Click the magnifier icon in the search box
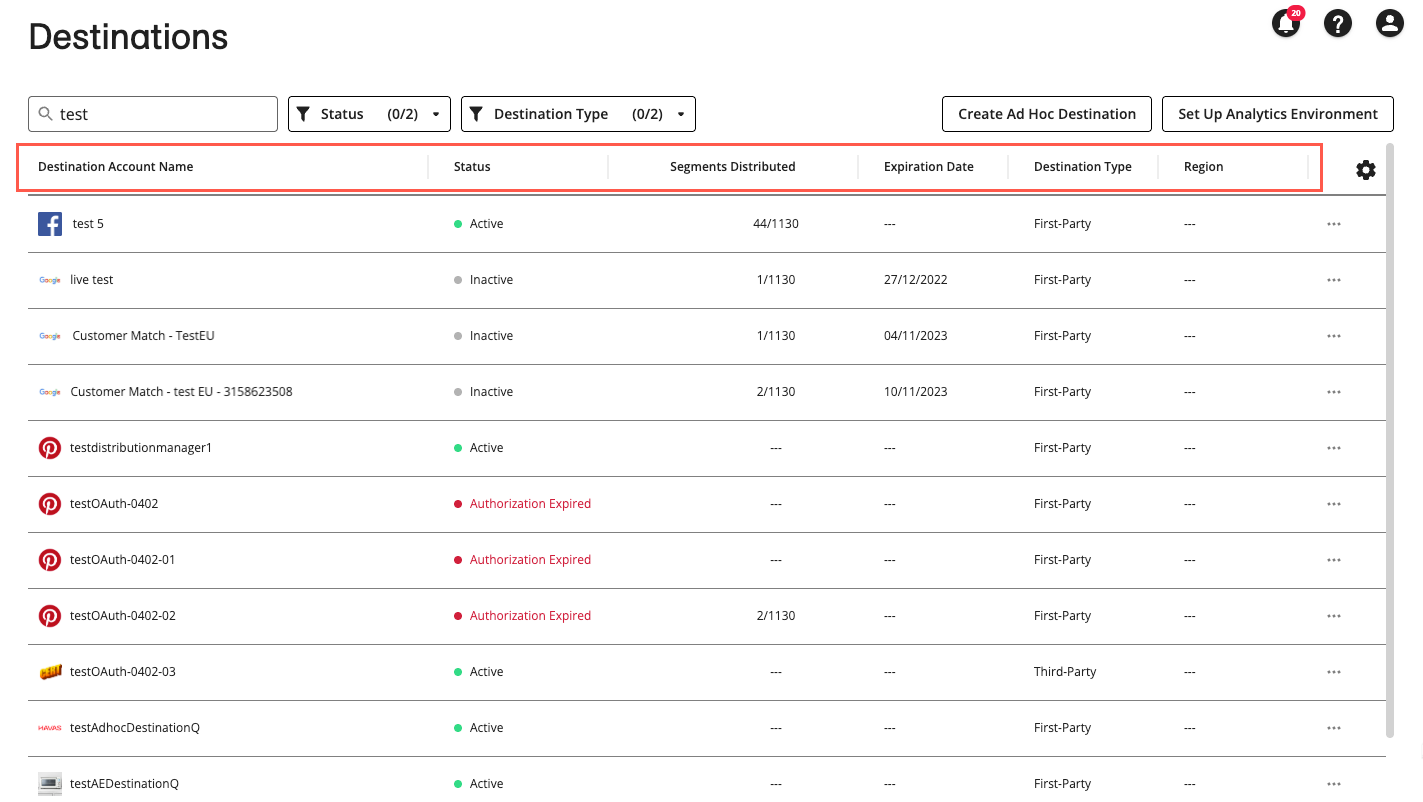The width and height of the screenshot is (1423, 802). pos(46,113)
